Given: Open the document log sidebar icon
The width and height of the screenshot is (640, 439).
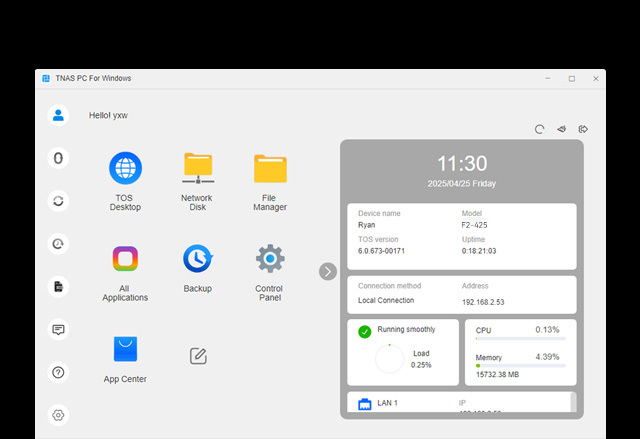Looking at the screenshot, I should tap(58, 286).
